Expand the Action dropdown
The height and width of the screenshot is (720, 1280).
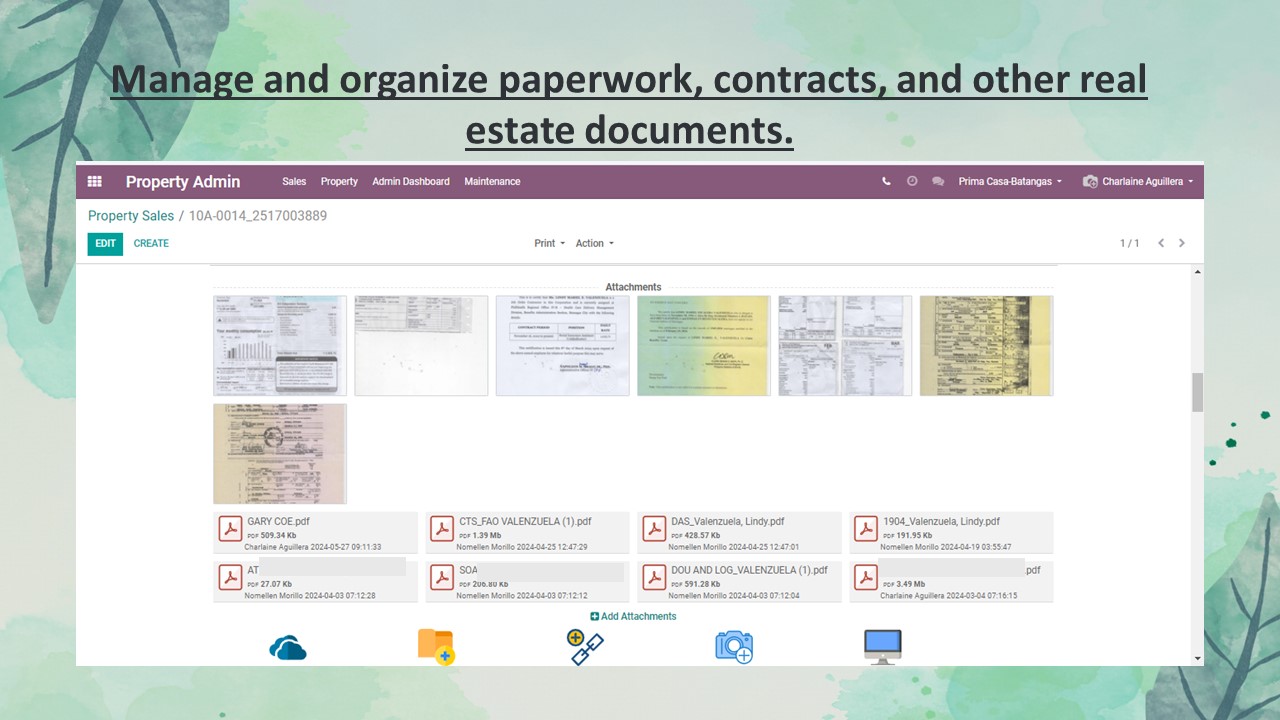pyautogui.click(x=595, y=243)
